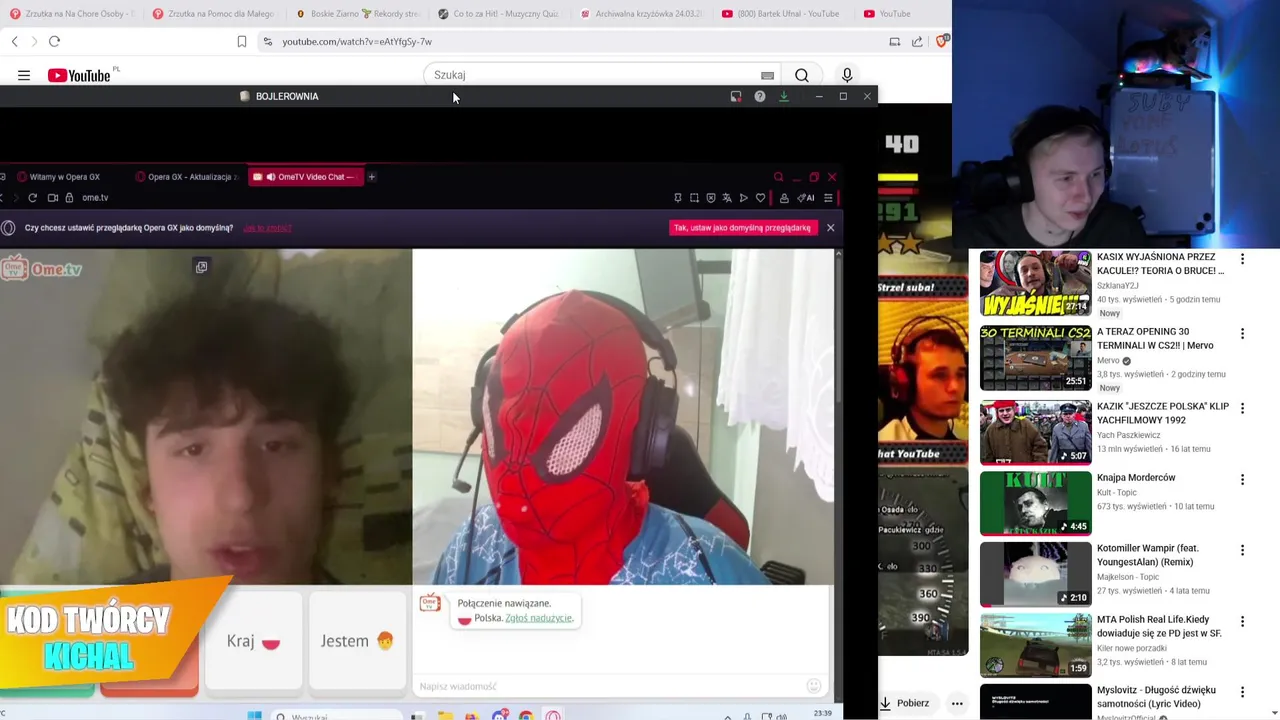Click the copy icon on the OmeTV stranger video
Image resolution: width=1280 pixels, height=720 pixels.
[201, 267]
